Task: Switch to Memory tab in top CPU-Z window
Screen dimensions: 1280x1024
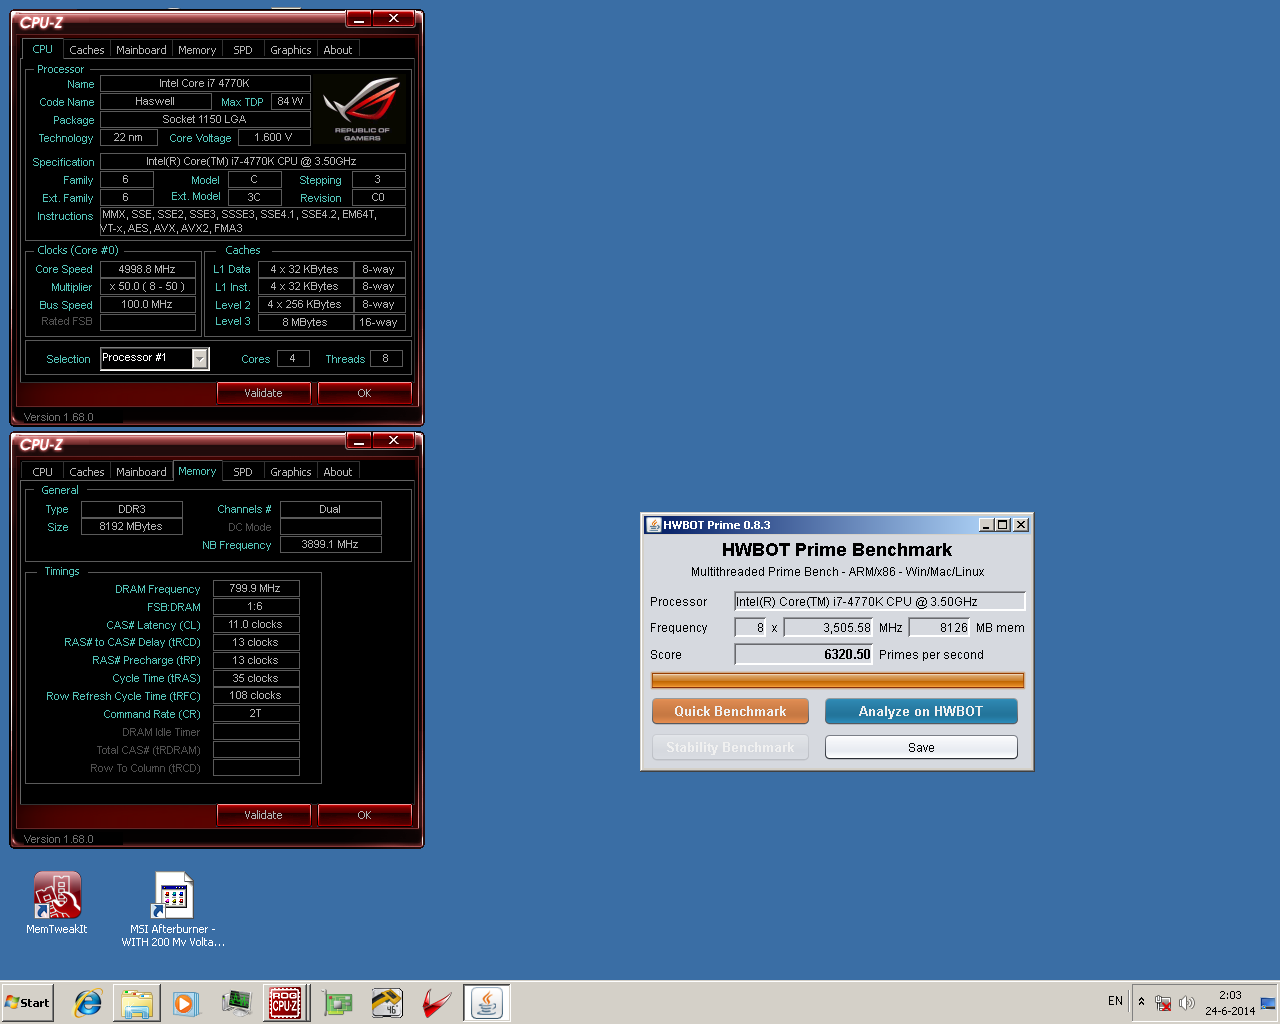Action: pyautogui.click(x=197, y=50)
